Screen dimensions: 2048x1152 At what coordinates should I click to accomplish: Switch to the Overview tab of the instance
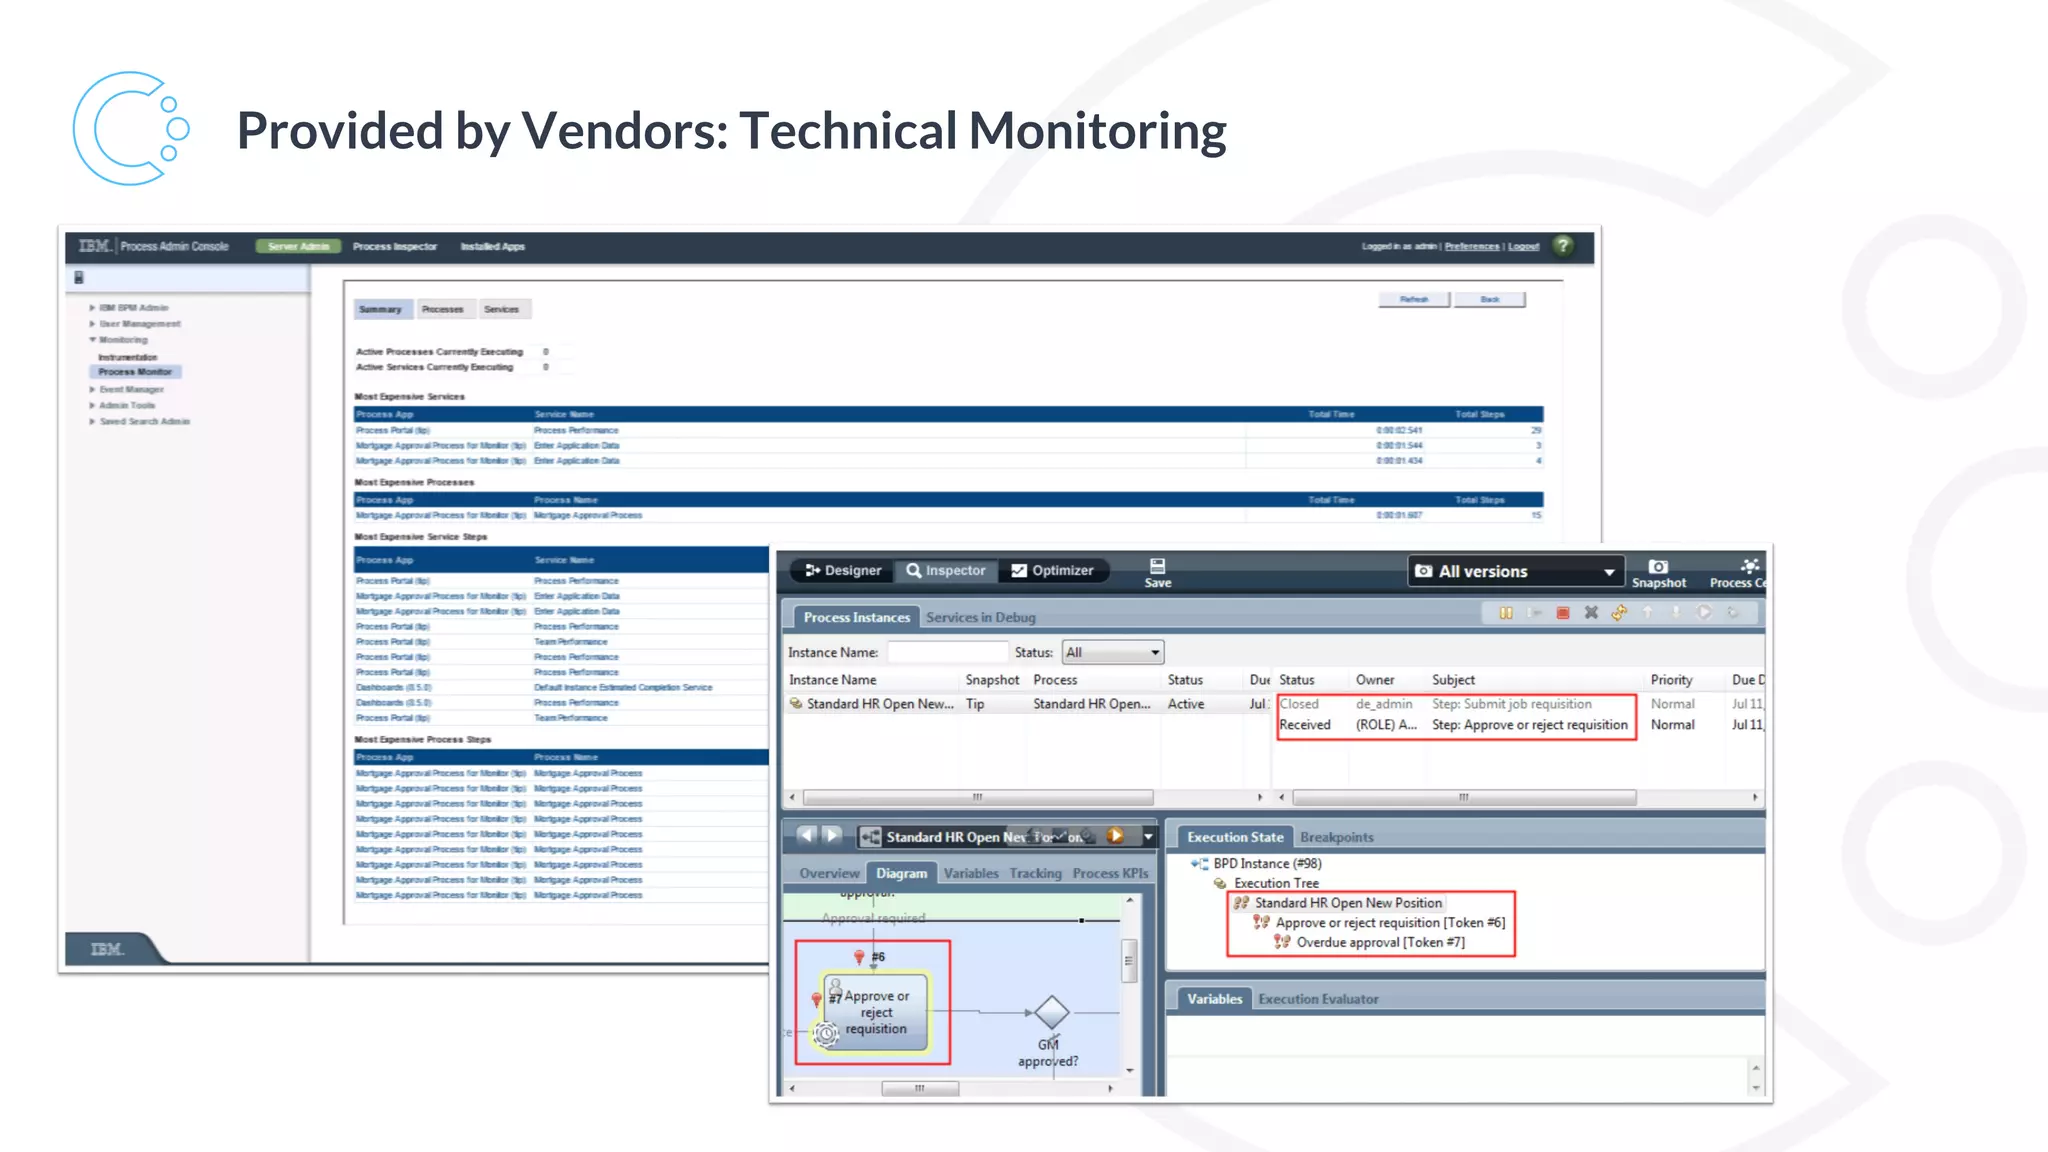tap(829, 873)
